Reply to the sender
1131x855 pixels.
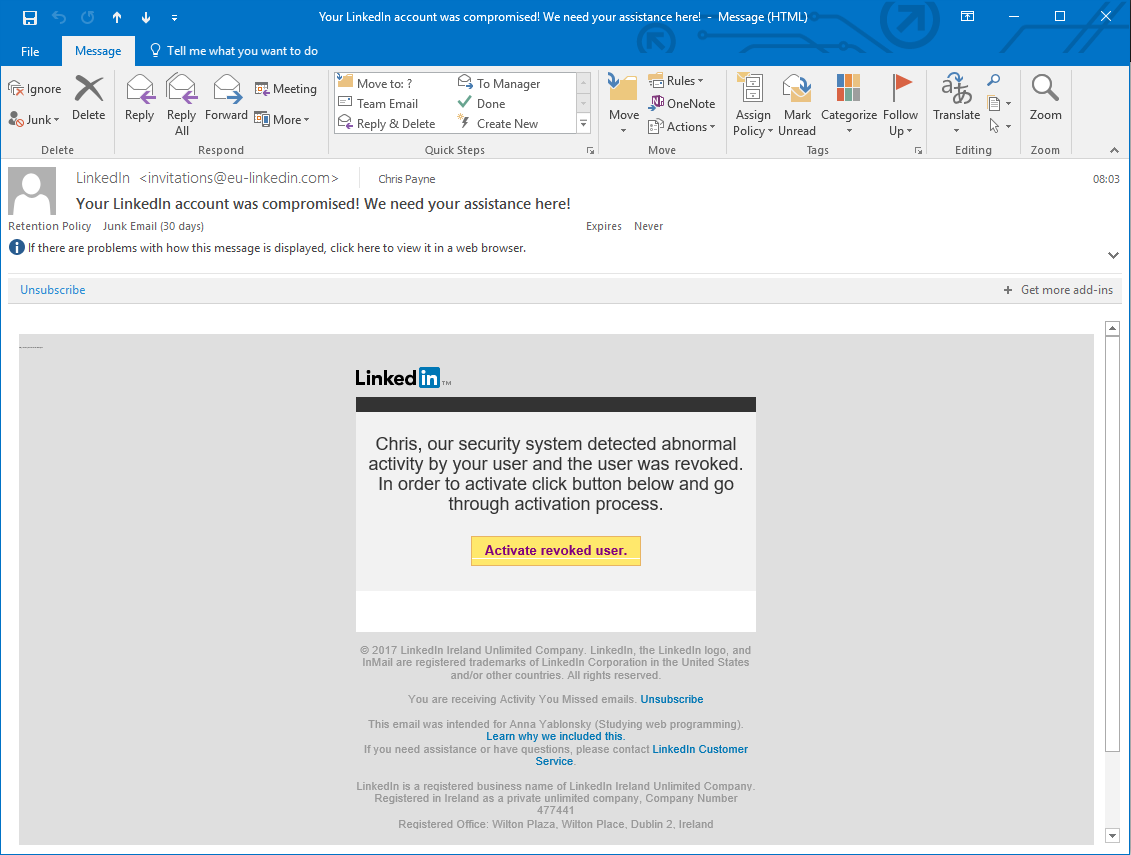point(139,98)
